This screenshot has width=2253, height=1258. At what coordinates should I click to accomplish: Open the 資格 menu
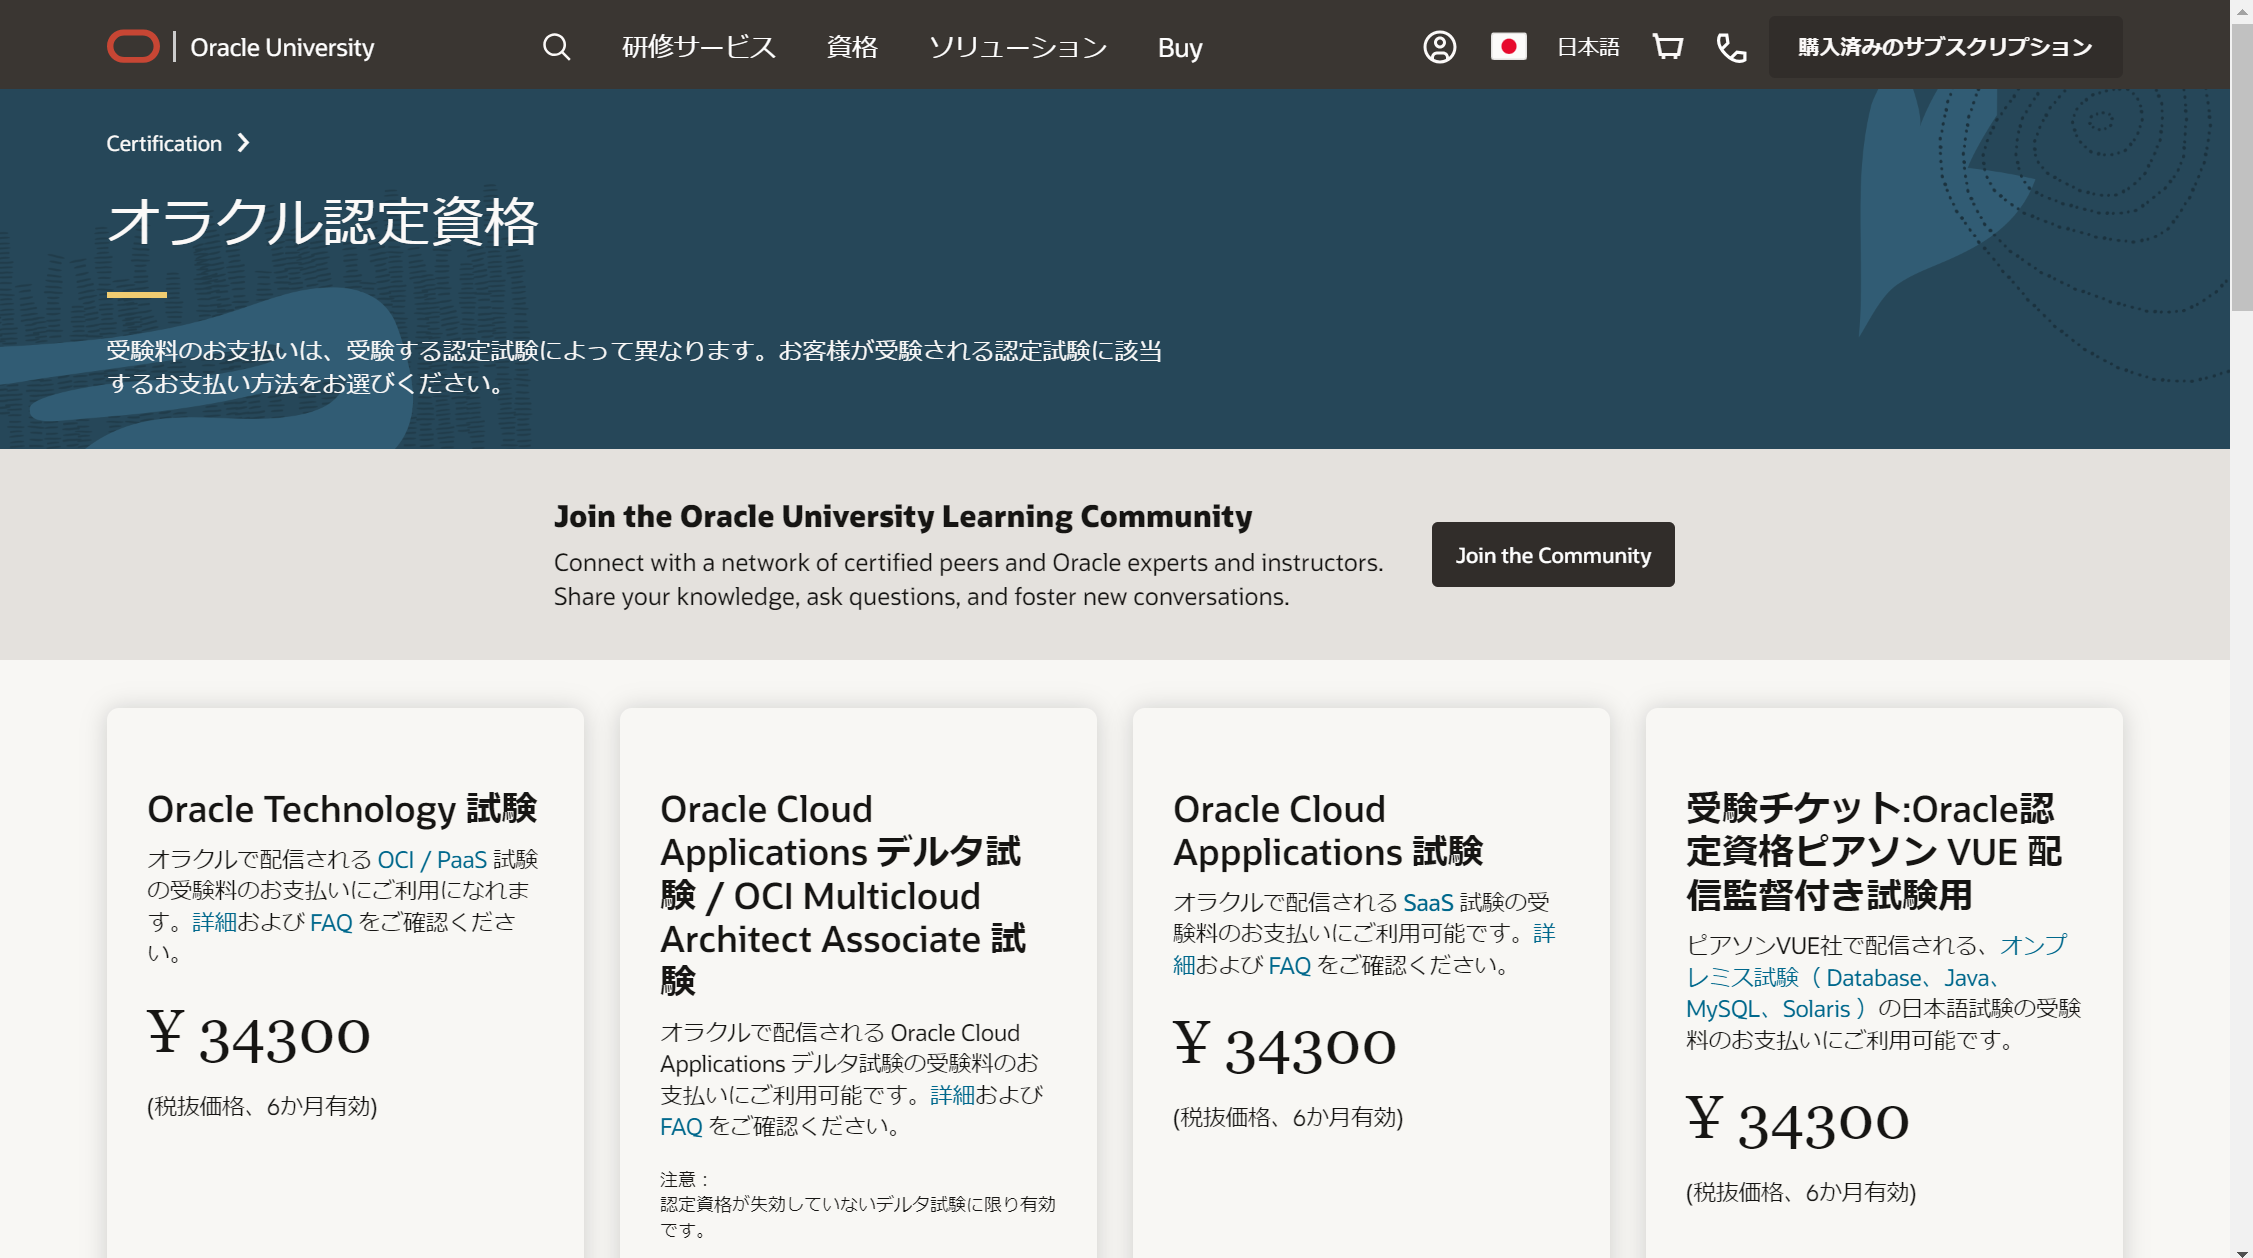point(852,47)
